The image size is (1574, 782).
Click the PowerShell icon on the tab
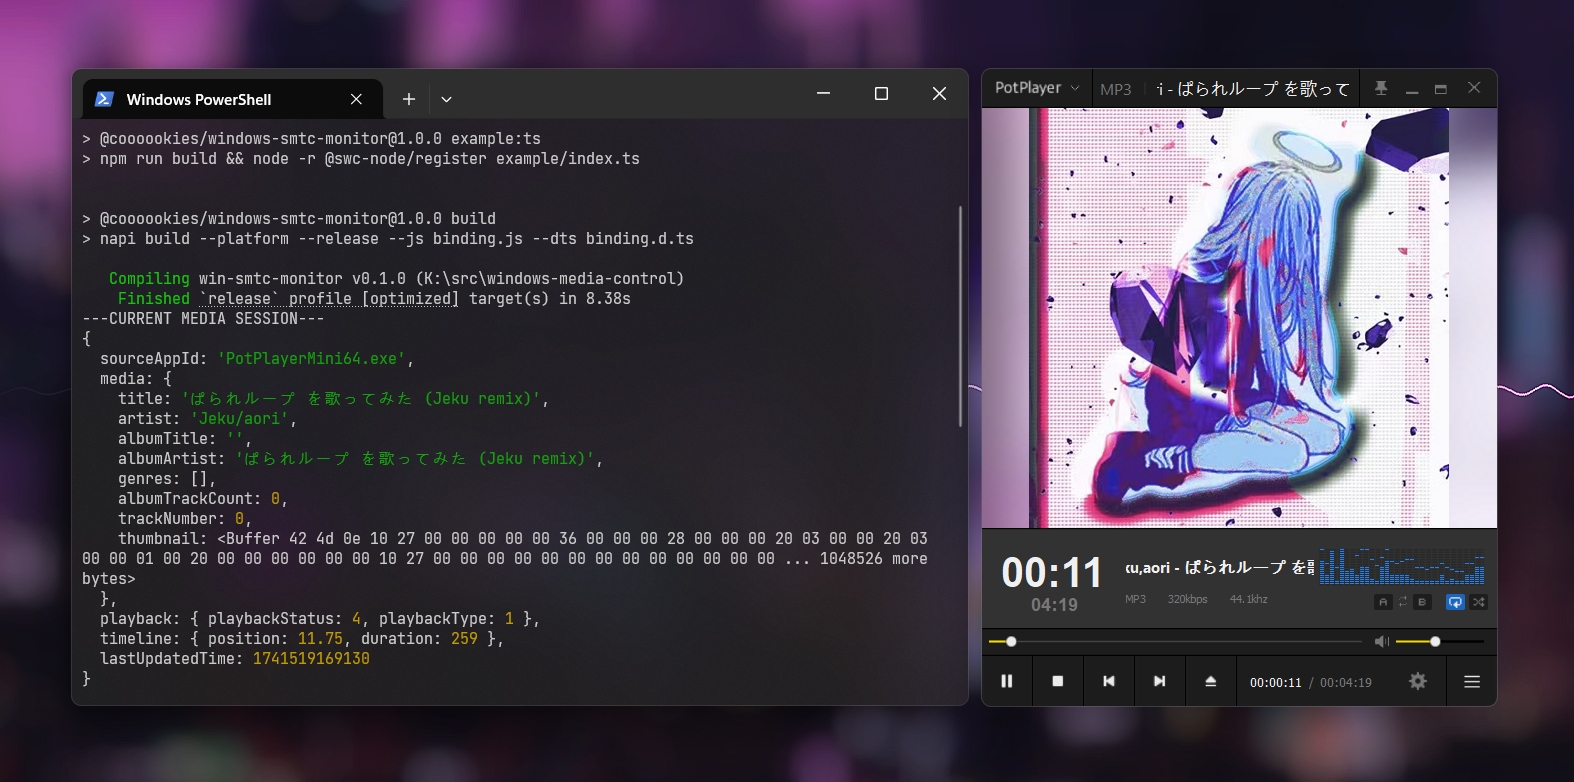click(x=104, y=99)
